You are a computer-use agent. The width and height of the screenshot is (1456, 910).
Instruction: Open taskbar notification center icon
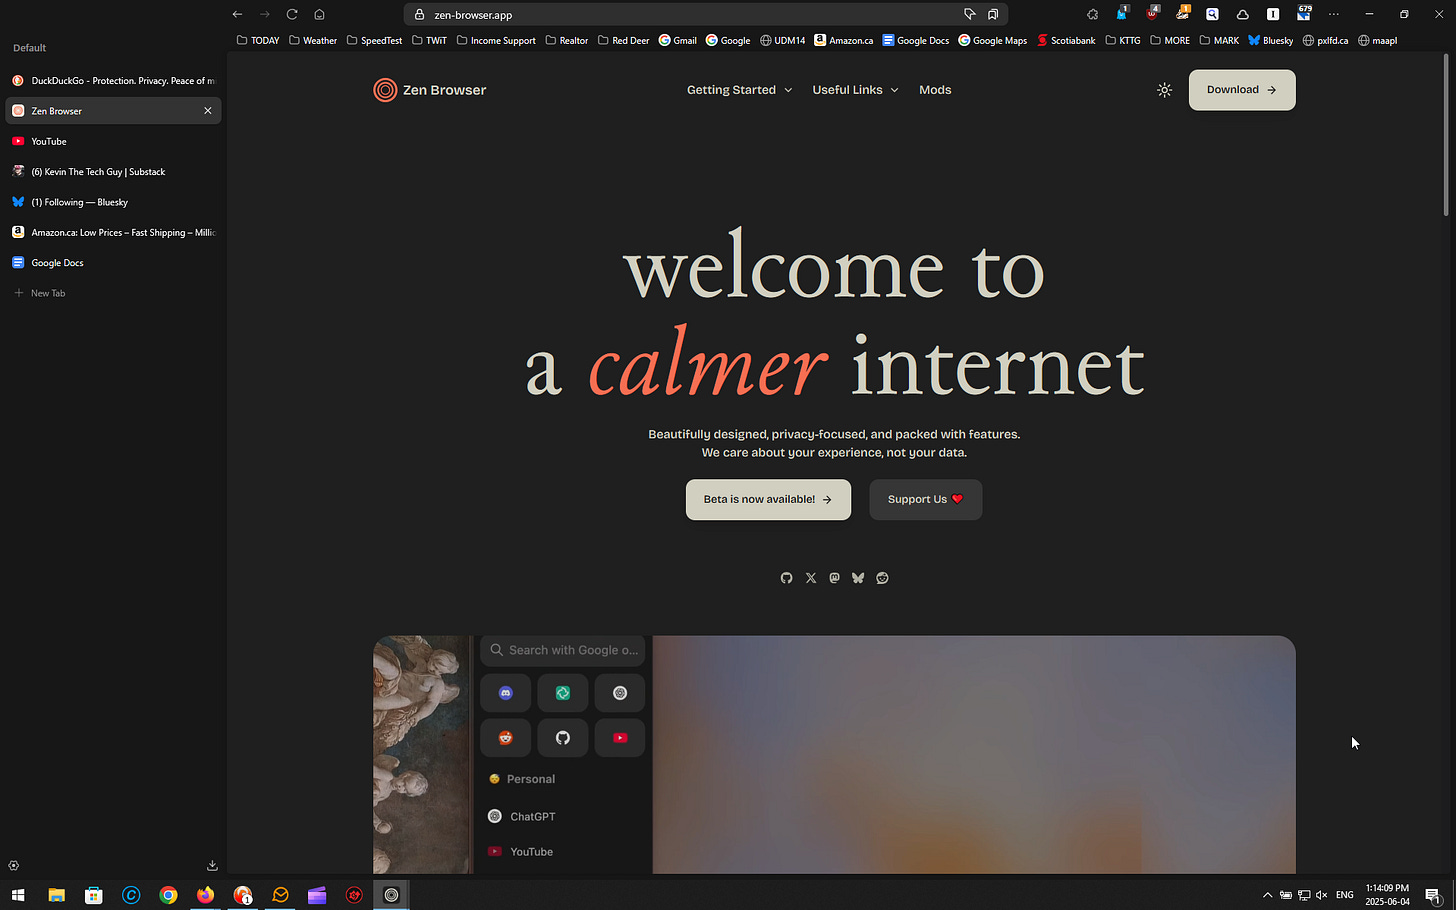tap(1432, 895)
